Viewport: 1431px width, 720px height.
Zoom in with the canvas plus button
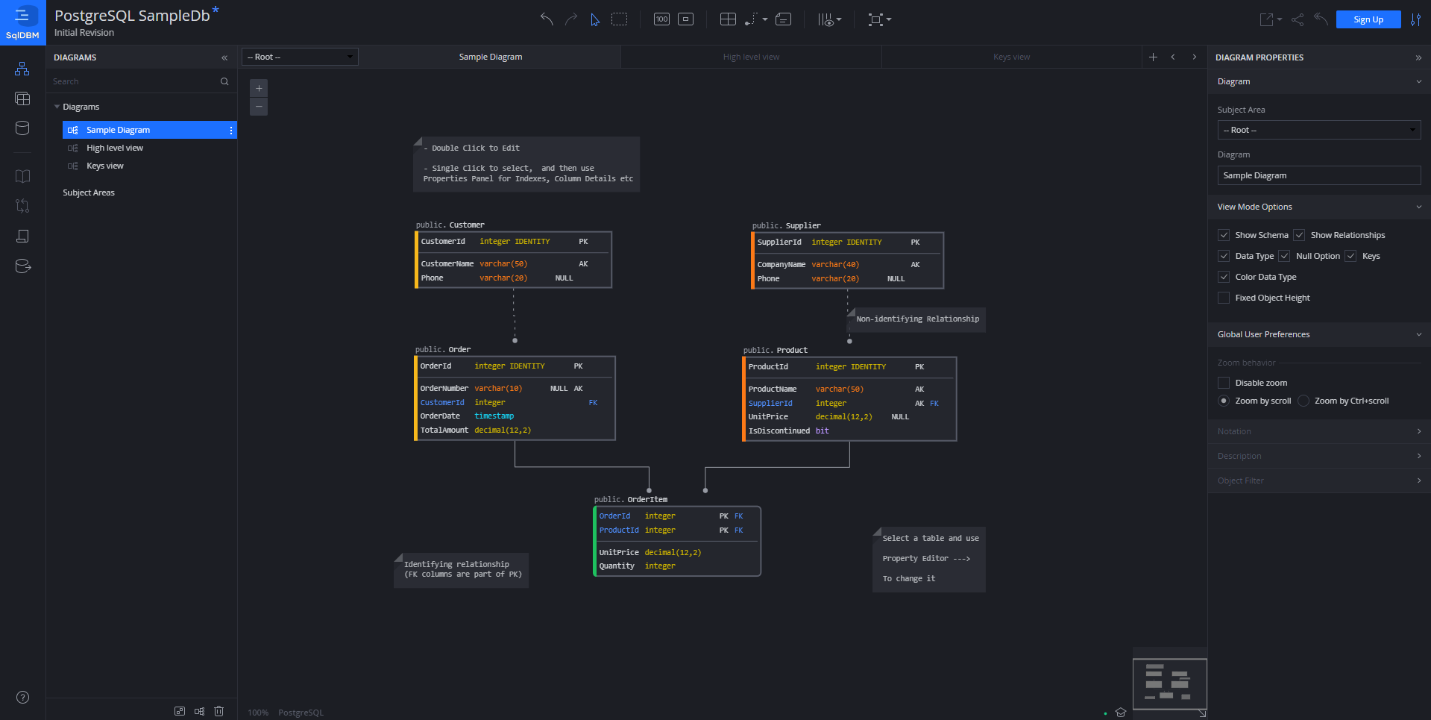click(x=259, y=88)
